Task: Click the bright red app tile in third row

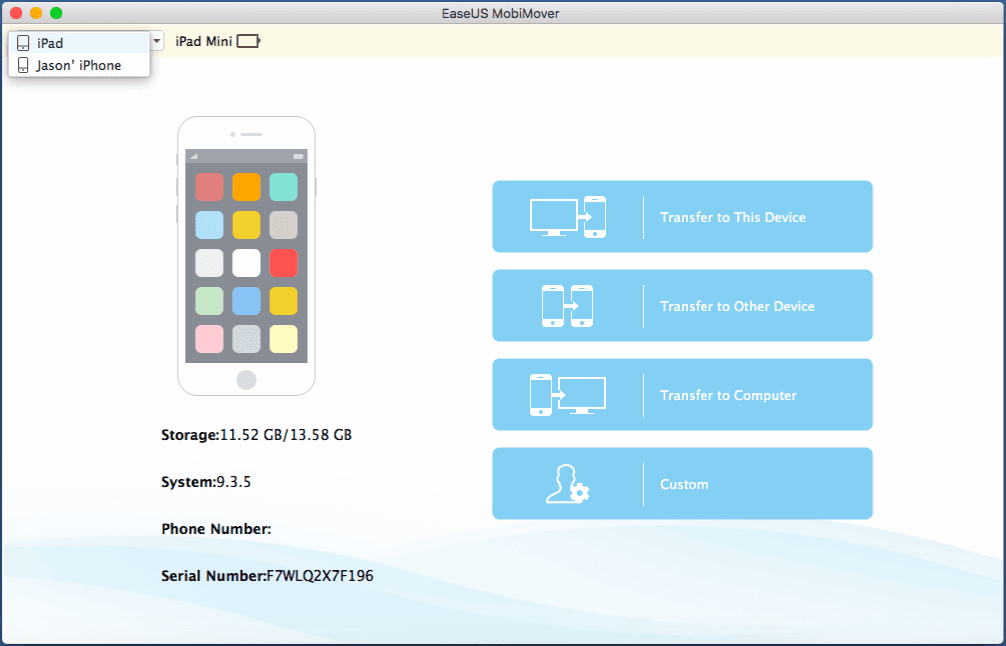Action: click(x=284, y=263)
